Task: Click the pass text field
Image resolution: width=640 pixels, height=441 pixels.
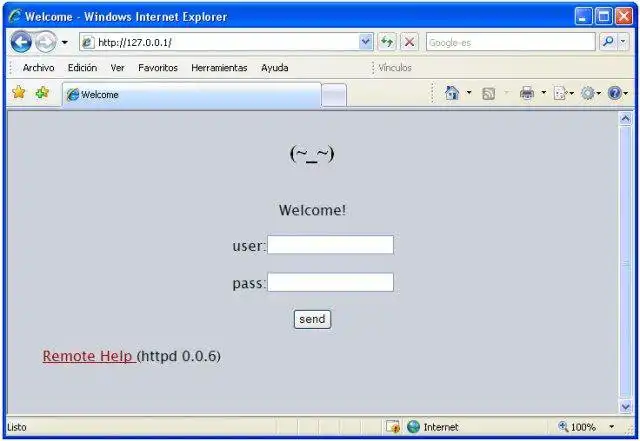Action: tap(330, 282)
